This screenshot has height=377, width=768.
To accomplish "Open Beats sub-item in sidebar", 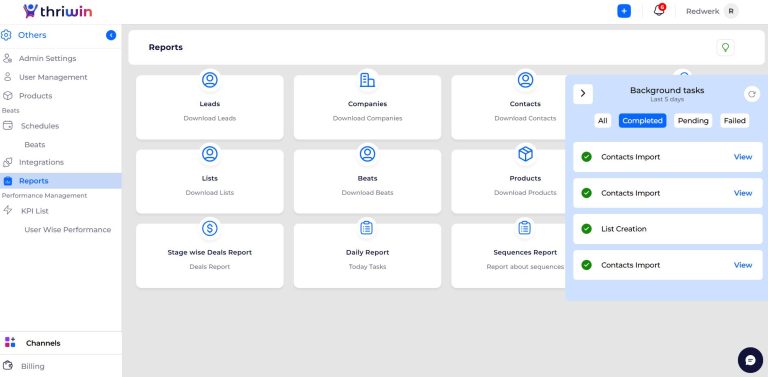I will tap(35, 144).
